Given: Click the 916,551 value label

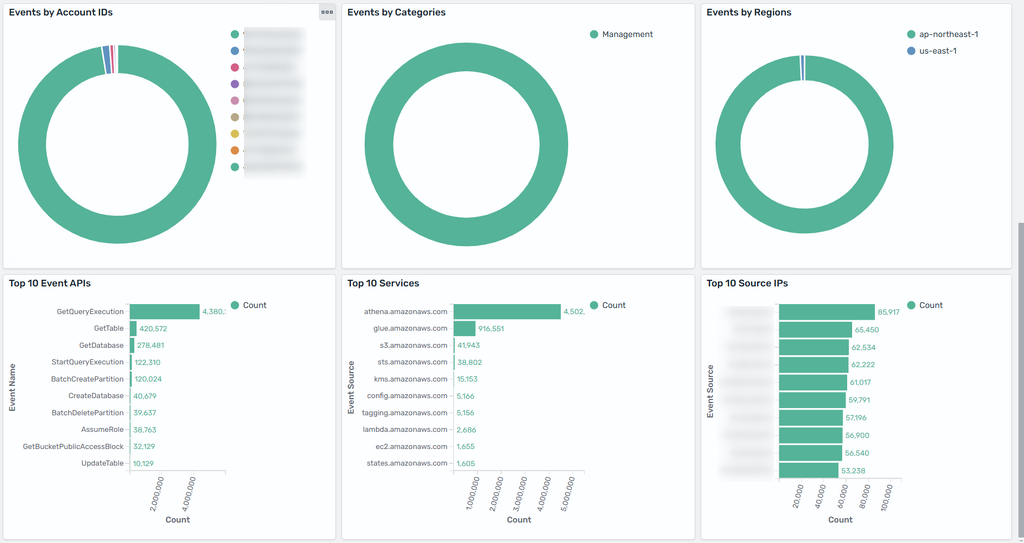Looking at the screenshot, I should coord(491,329).
